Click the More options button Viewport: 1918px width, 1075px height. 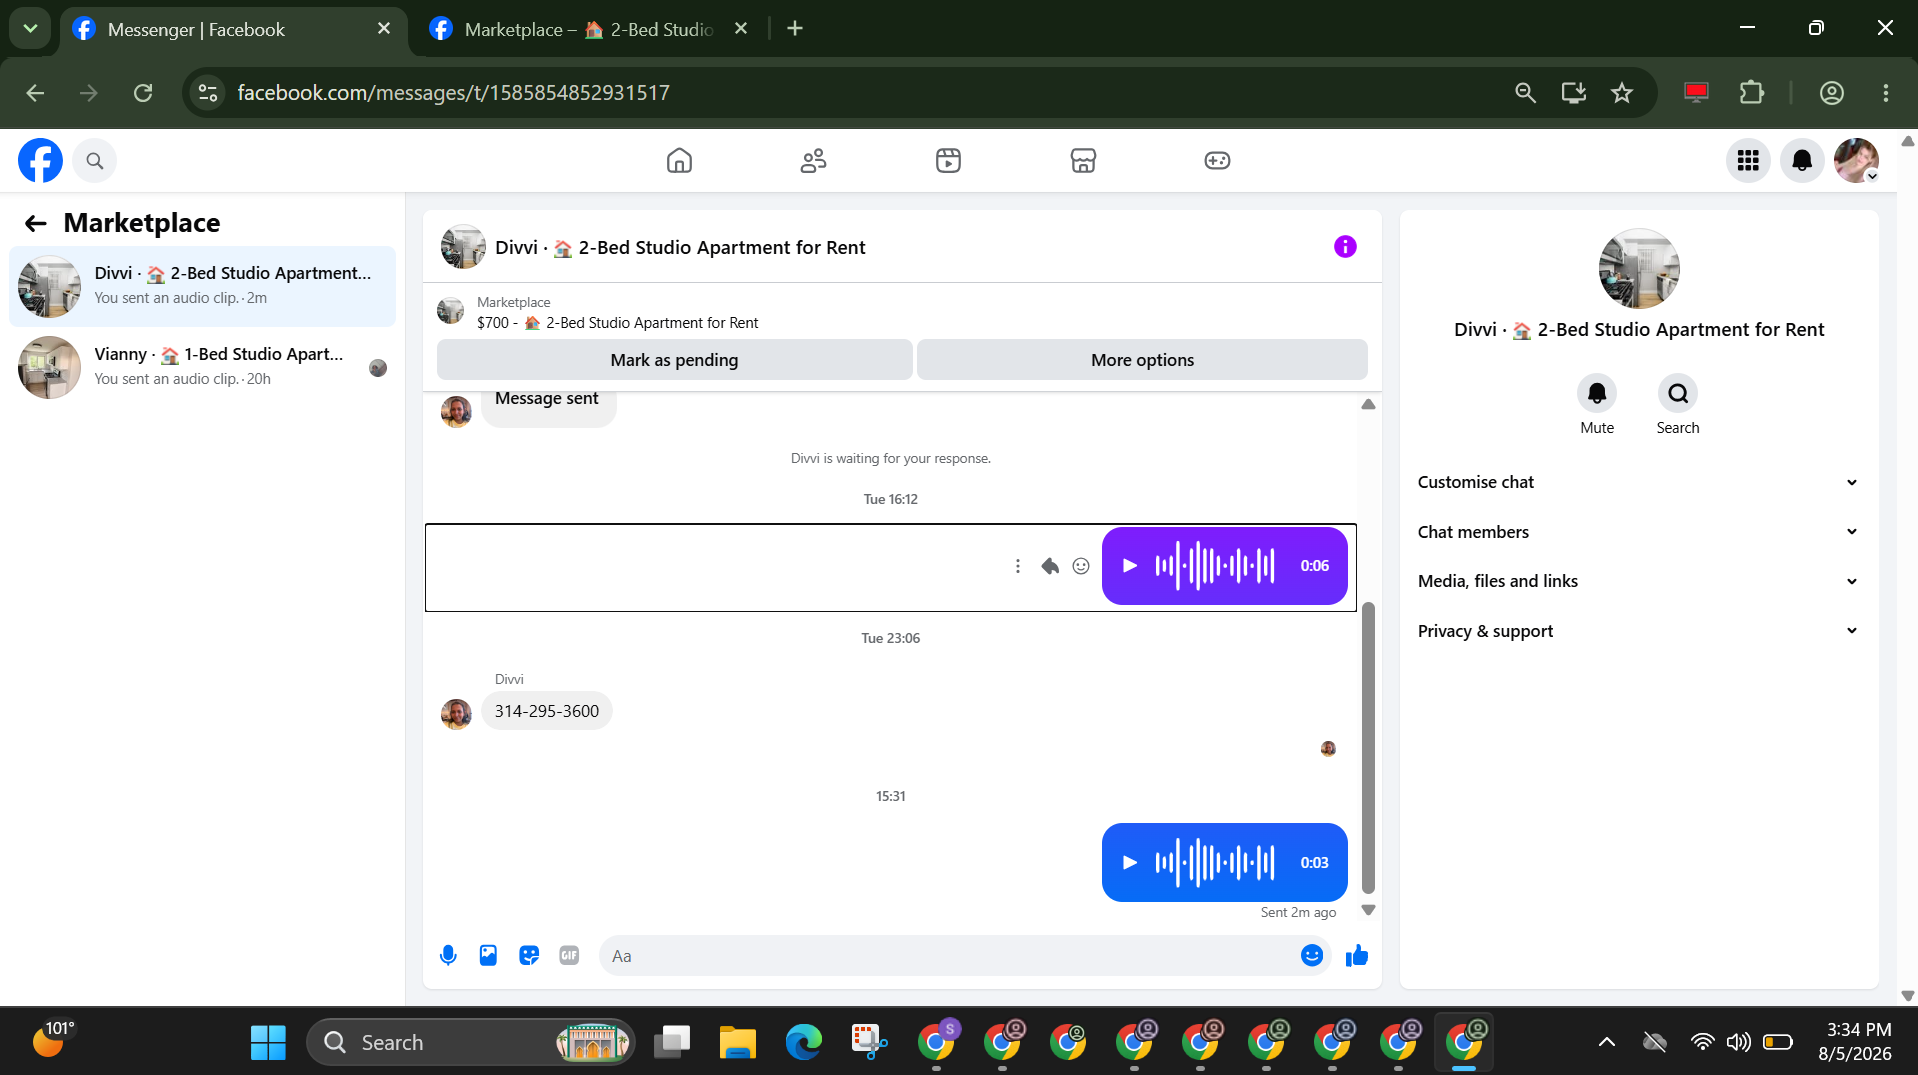(x=1142, y=360)
